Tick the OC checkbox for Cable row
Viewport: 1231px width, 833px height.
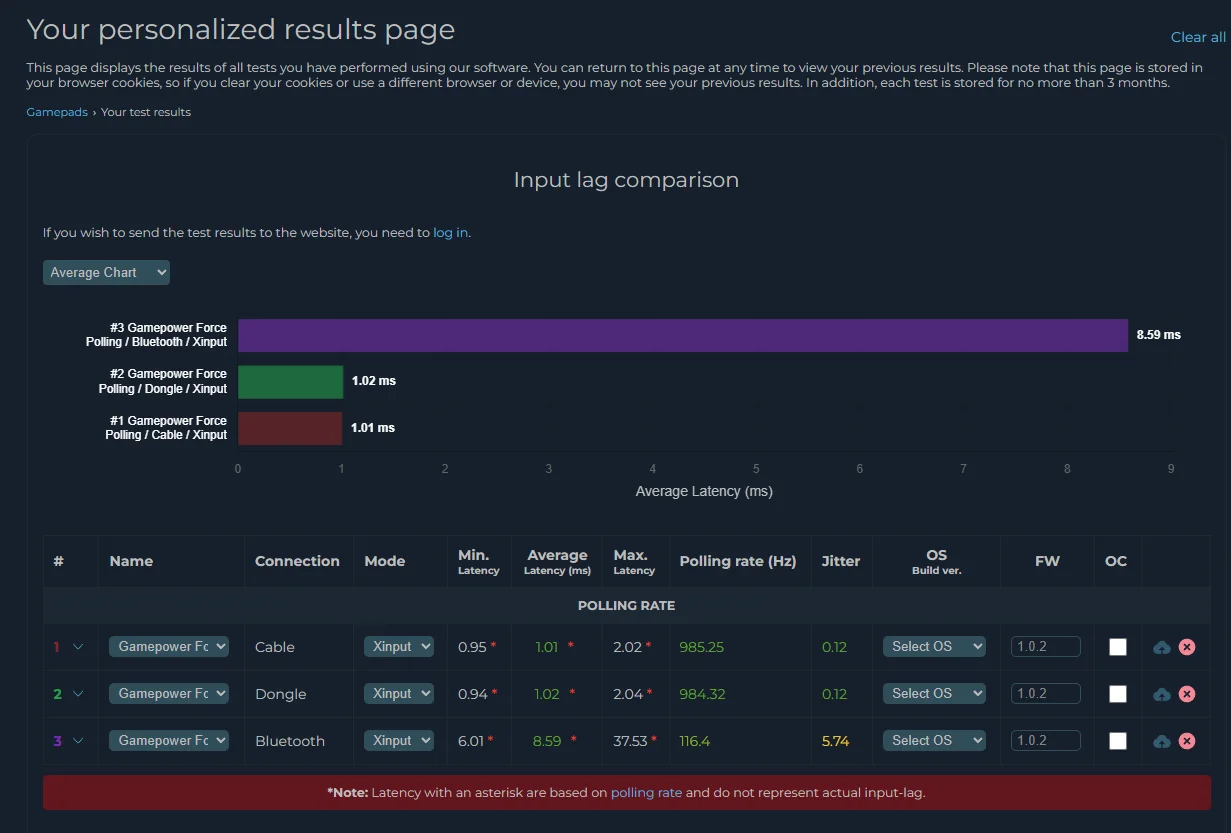tap(1118, 647)
